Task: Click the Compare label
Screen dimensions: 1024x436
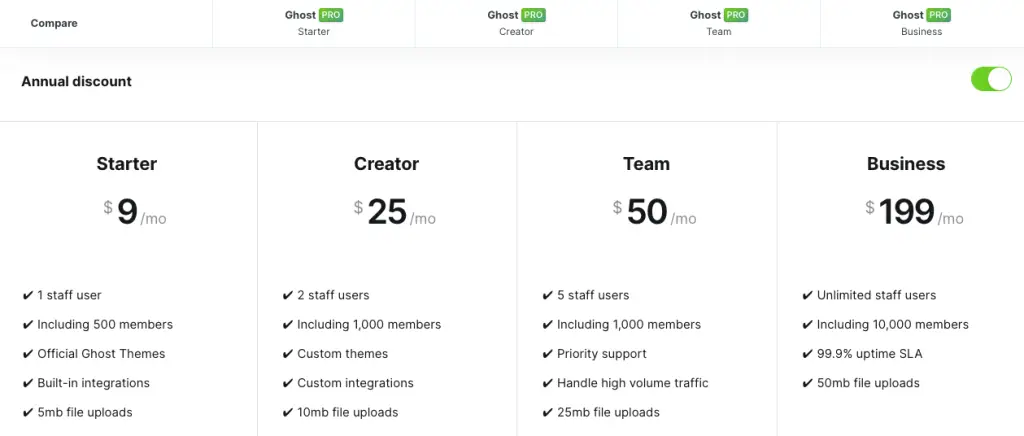Action: (x=54, y=23)
